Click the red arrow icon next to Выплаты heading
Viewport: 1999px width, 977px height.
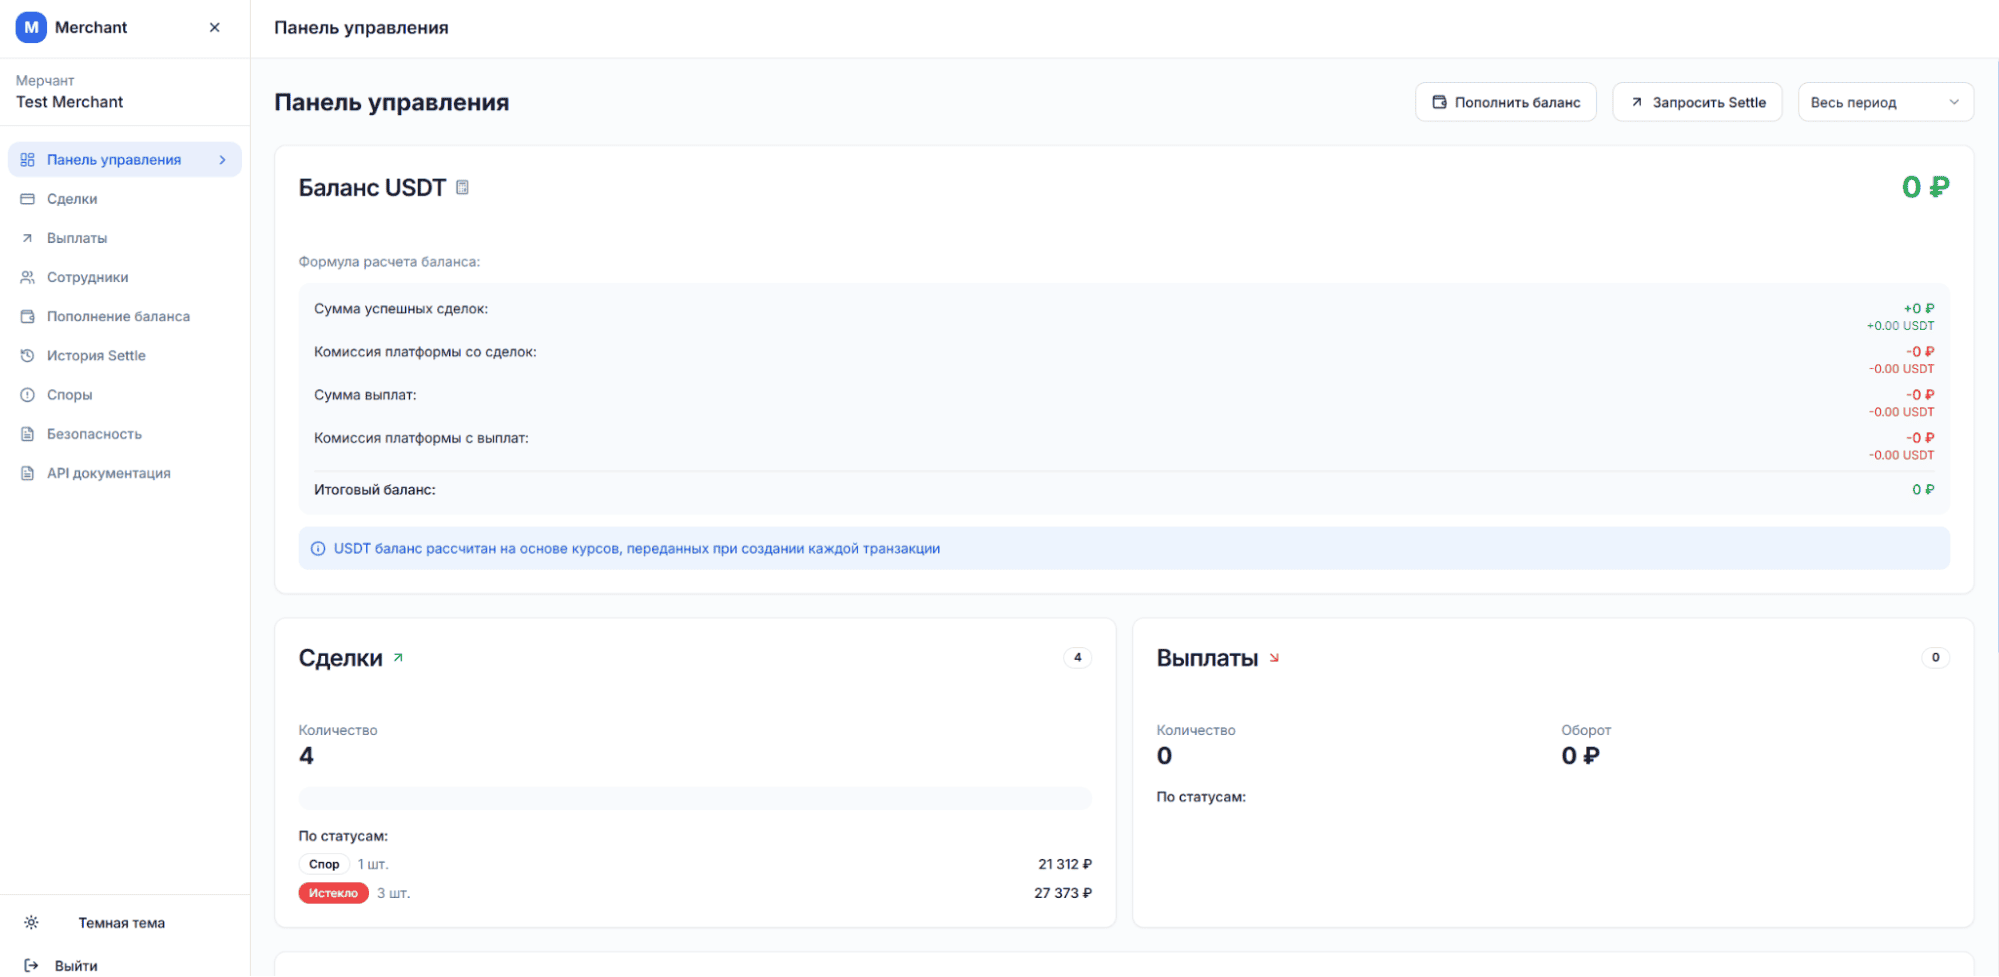tap(1274, 658)
